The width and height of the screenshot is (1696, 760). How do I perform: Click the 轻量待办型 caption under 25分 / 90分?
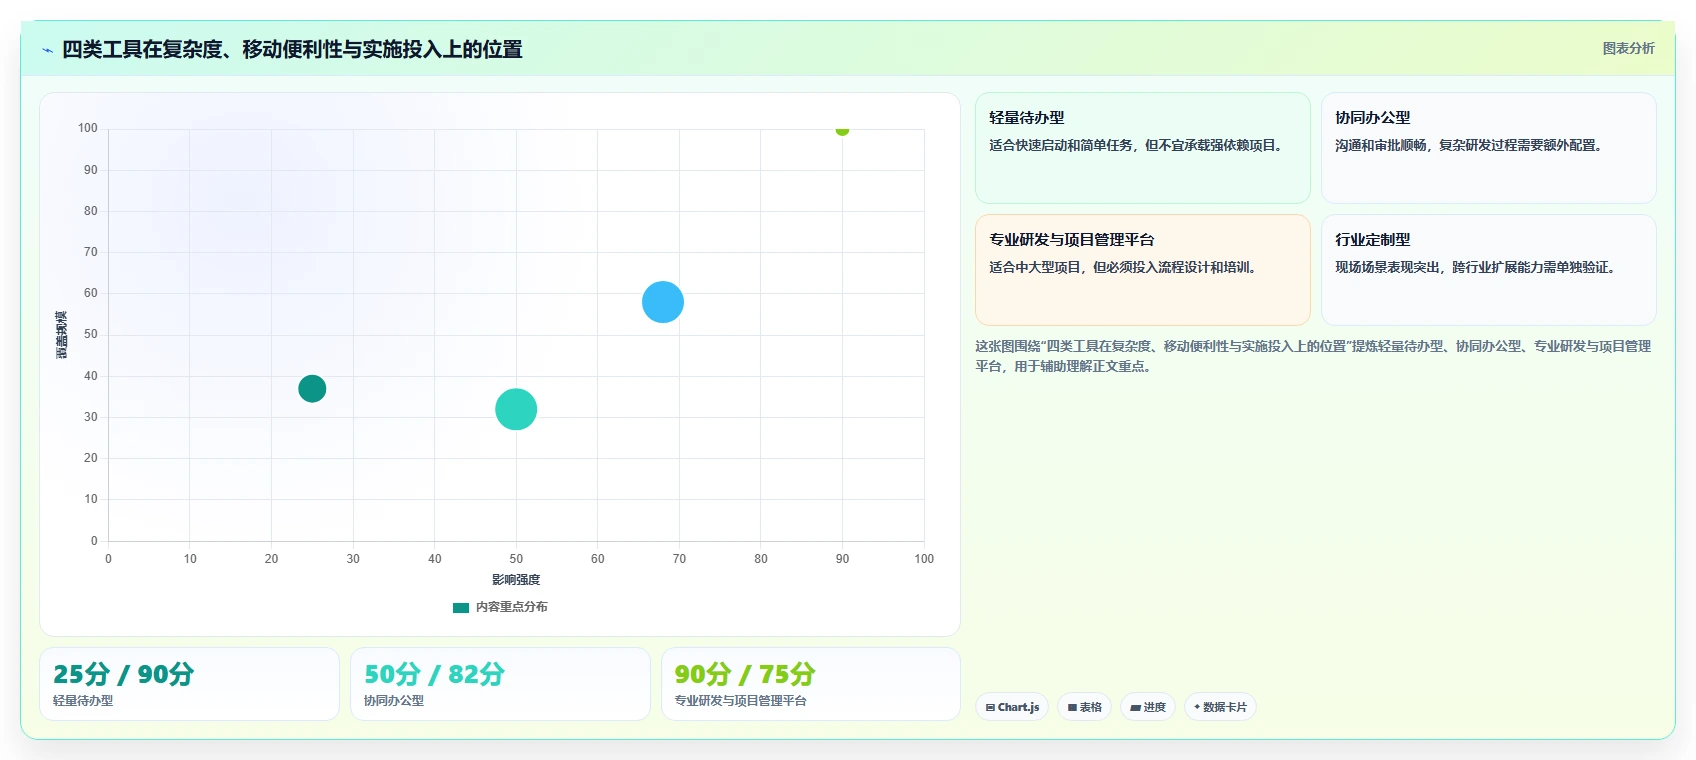tap(83, 701)
